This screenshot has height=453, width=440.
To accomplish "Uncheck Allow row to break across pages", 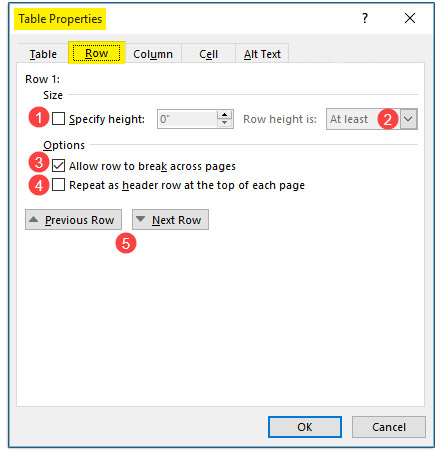I will 59,165.
